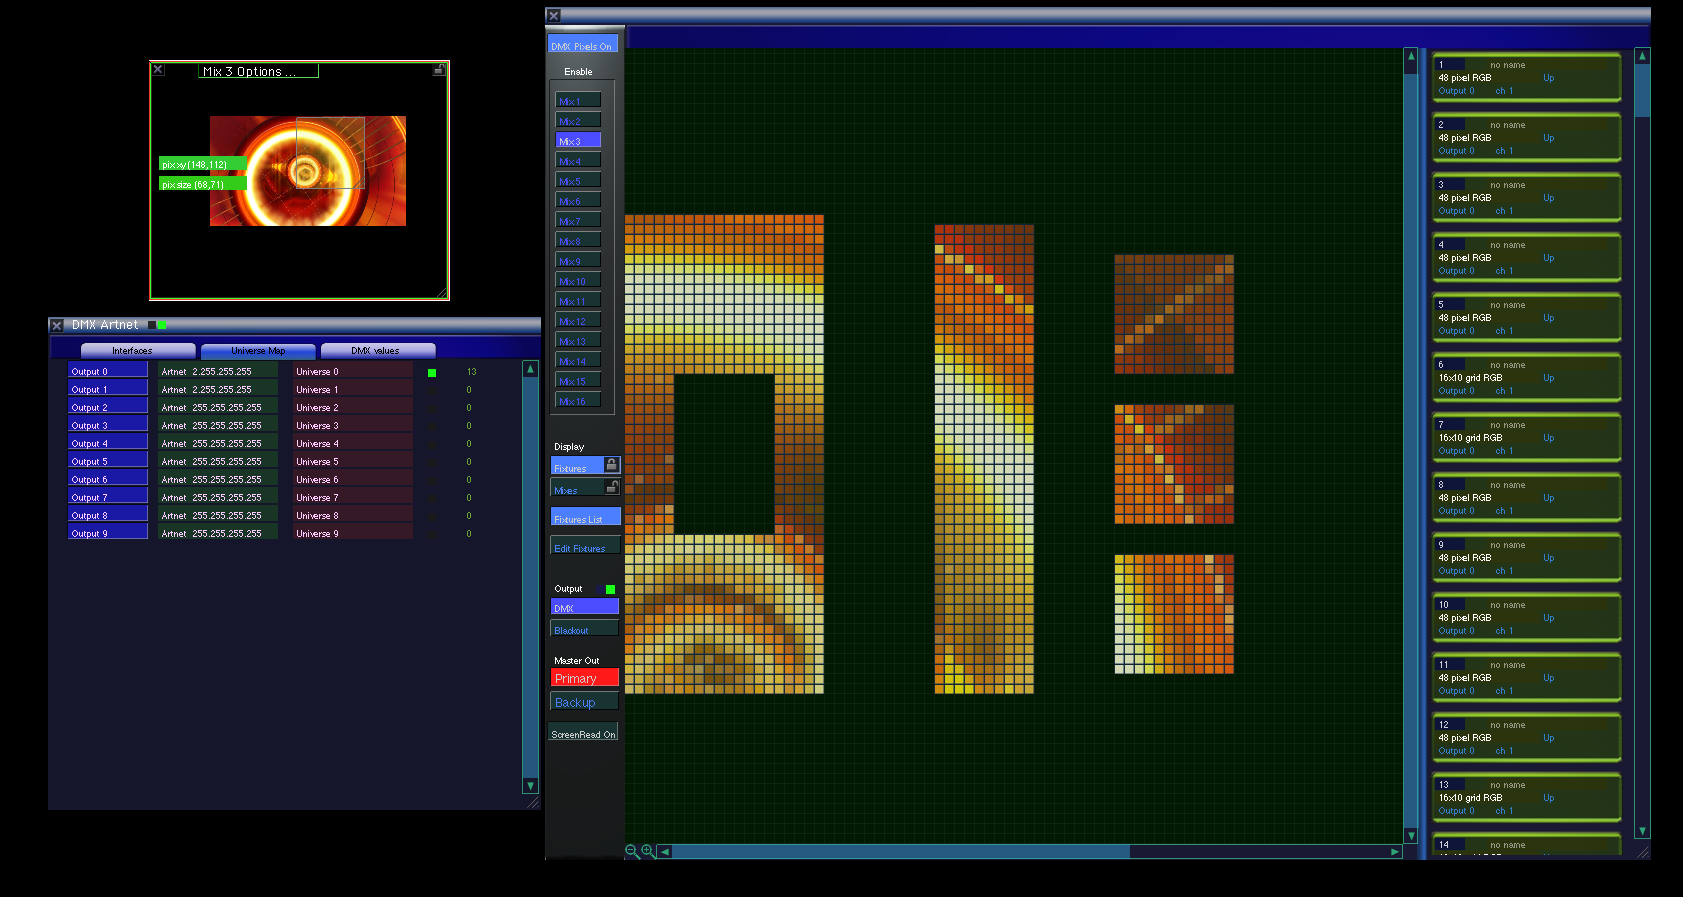Enable Mix 5 in the Enable list
This screenshot has height=897, width=1683.
pos(578,181)
